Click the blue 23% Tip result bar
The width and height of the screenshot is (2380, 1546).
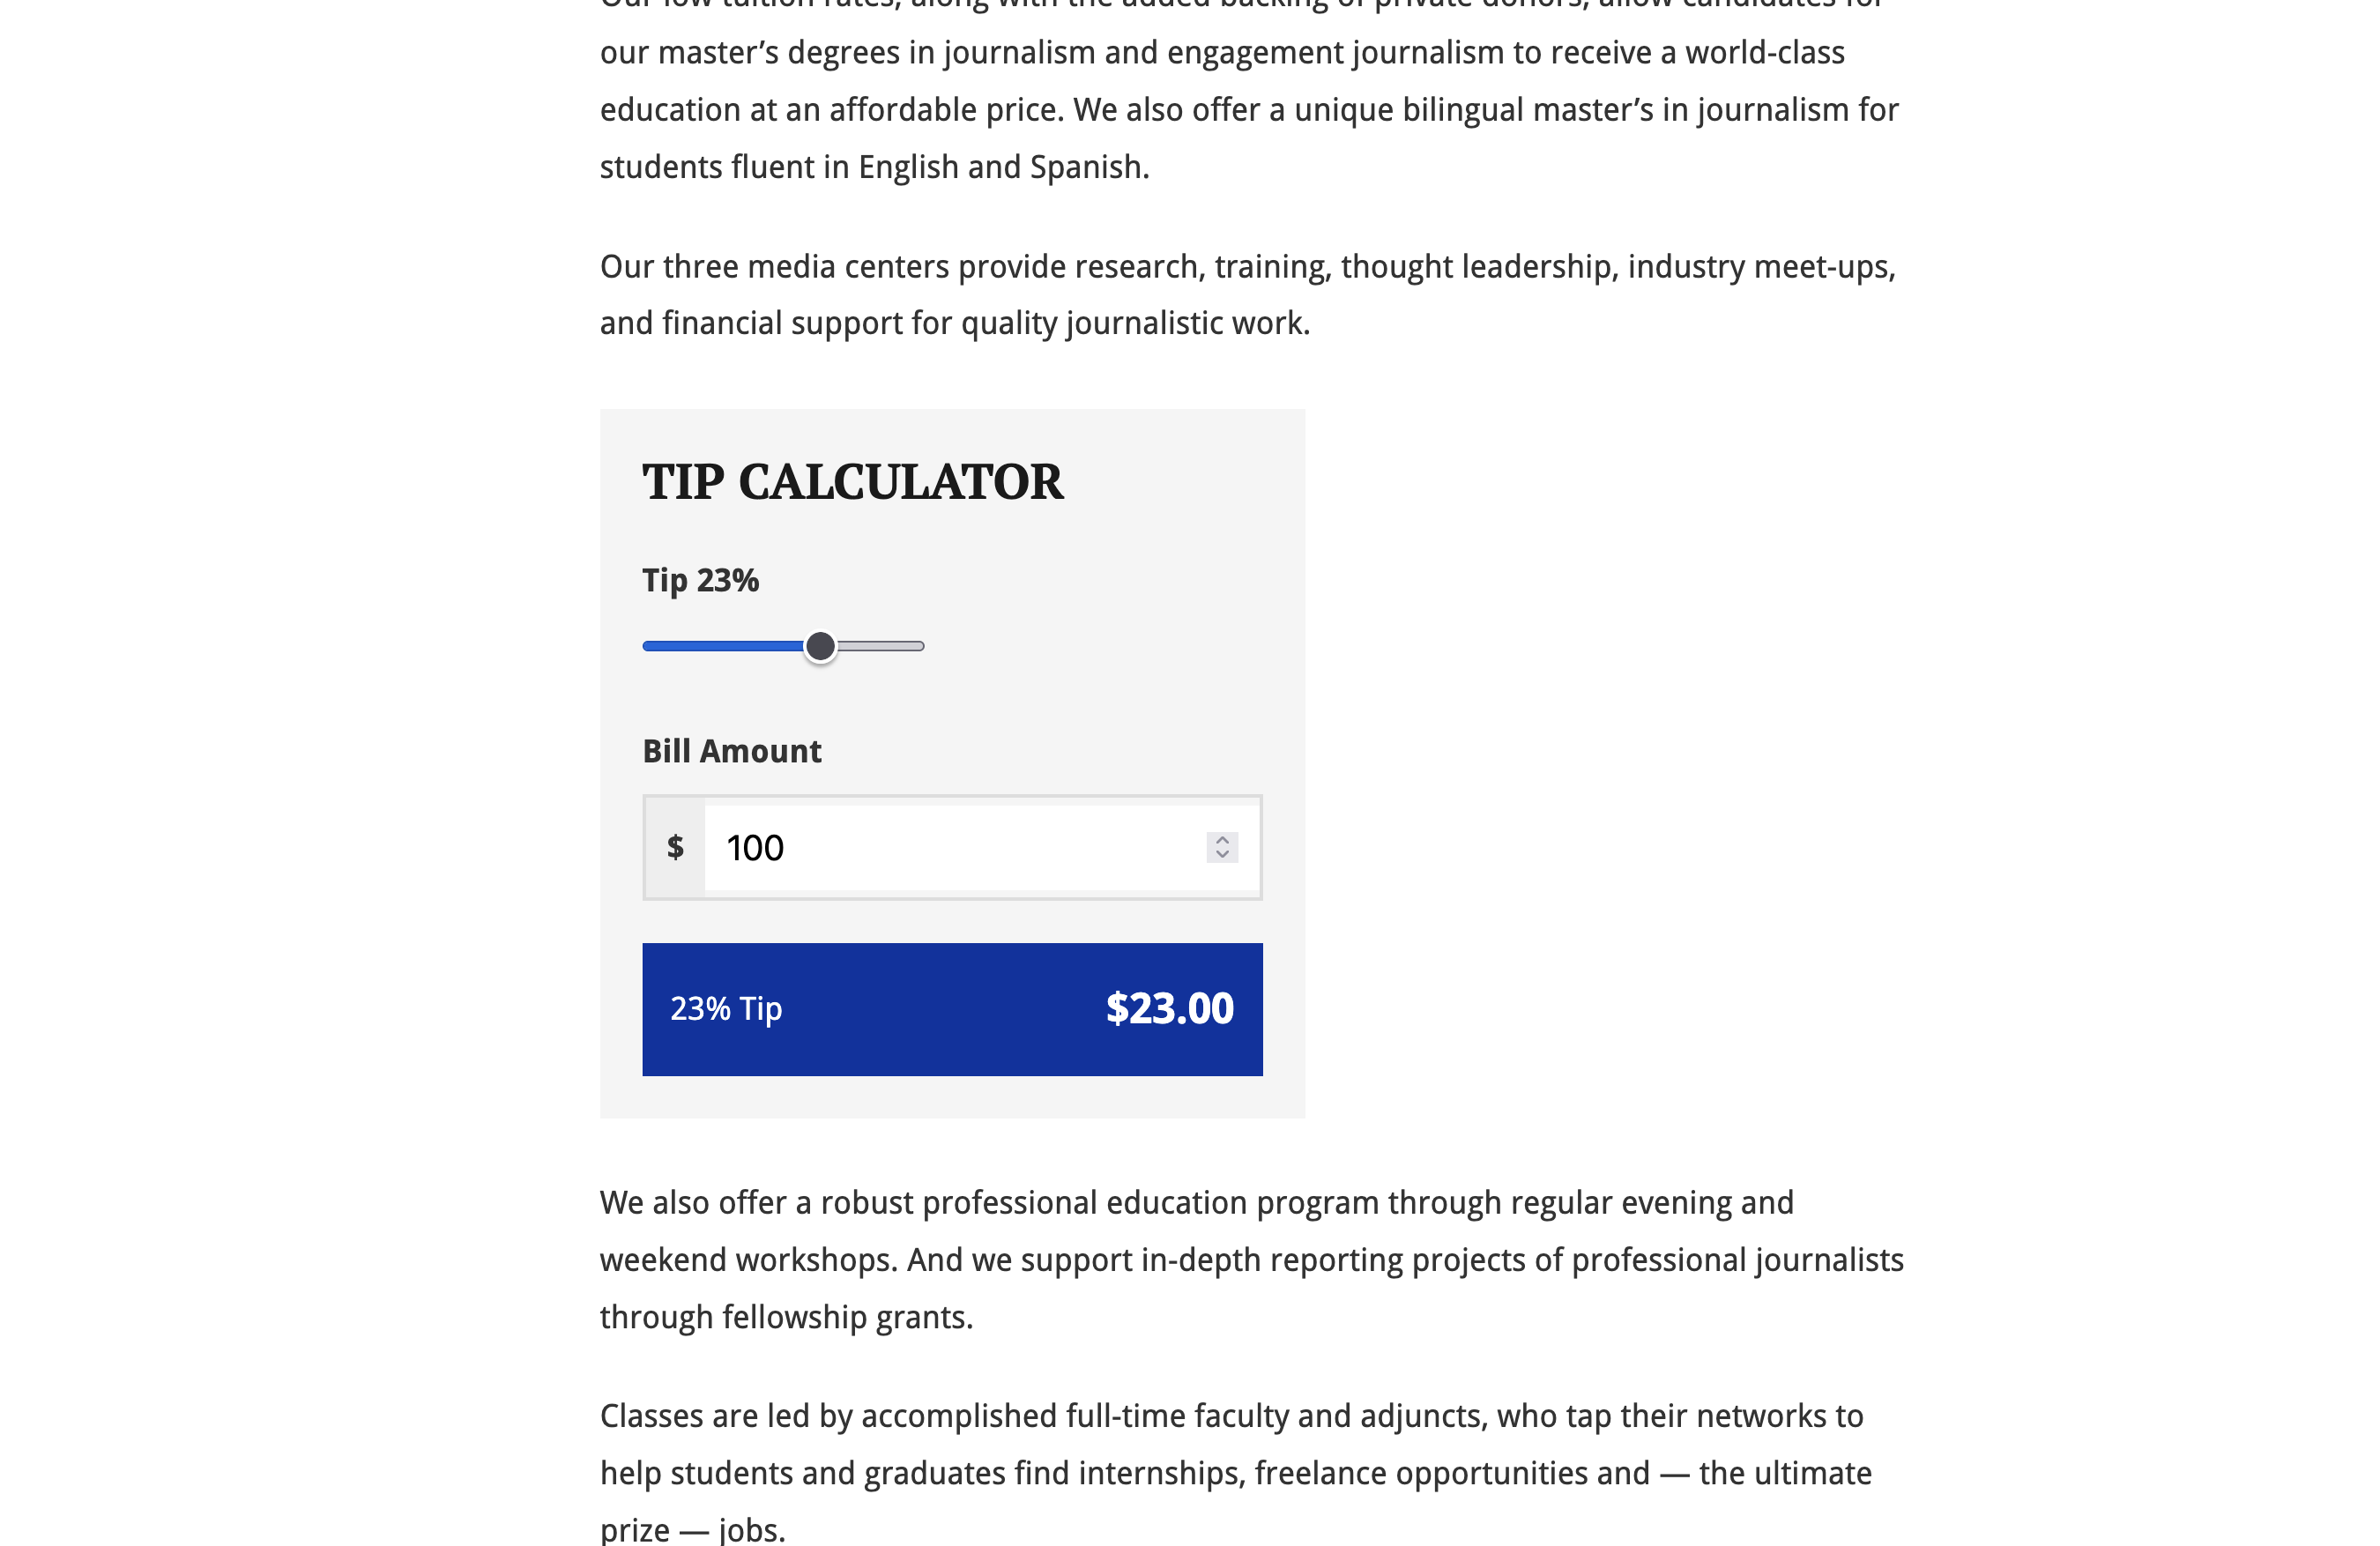tap(952, 1009)
